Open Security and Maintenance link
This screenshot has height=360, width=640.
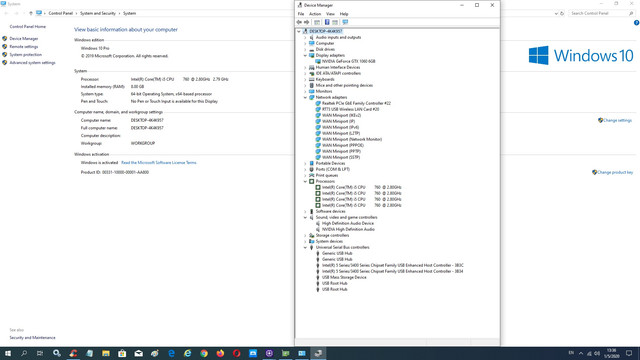32,338
